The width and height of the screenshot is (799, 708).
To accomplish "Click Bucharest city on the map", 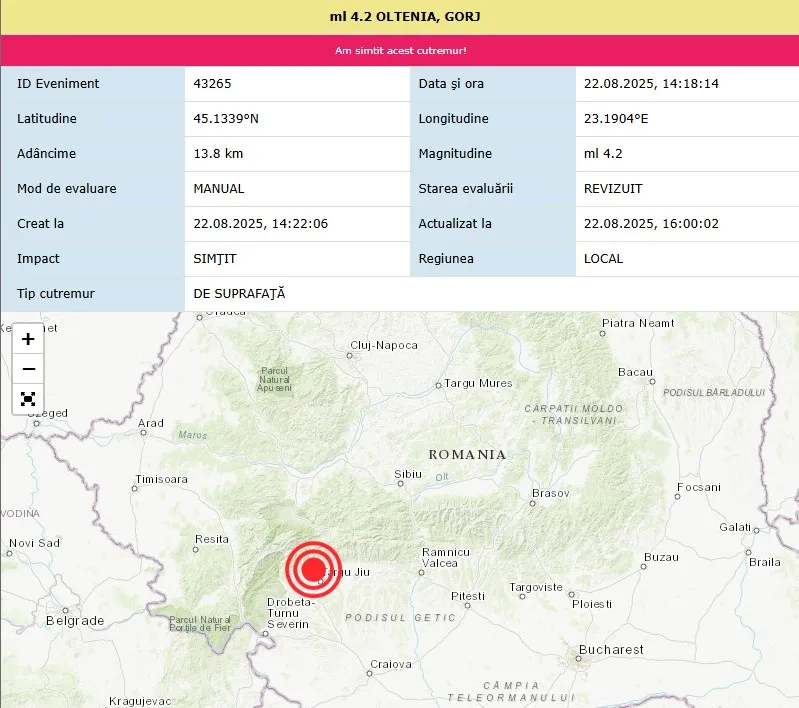I will pos(610,650).
